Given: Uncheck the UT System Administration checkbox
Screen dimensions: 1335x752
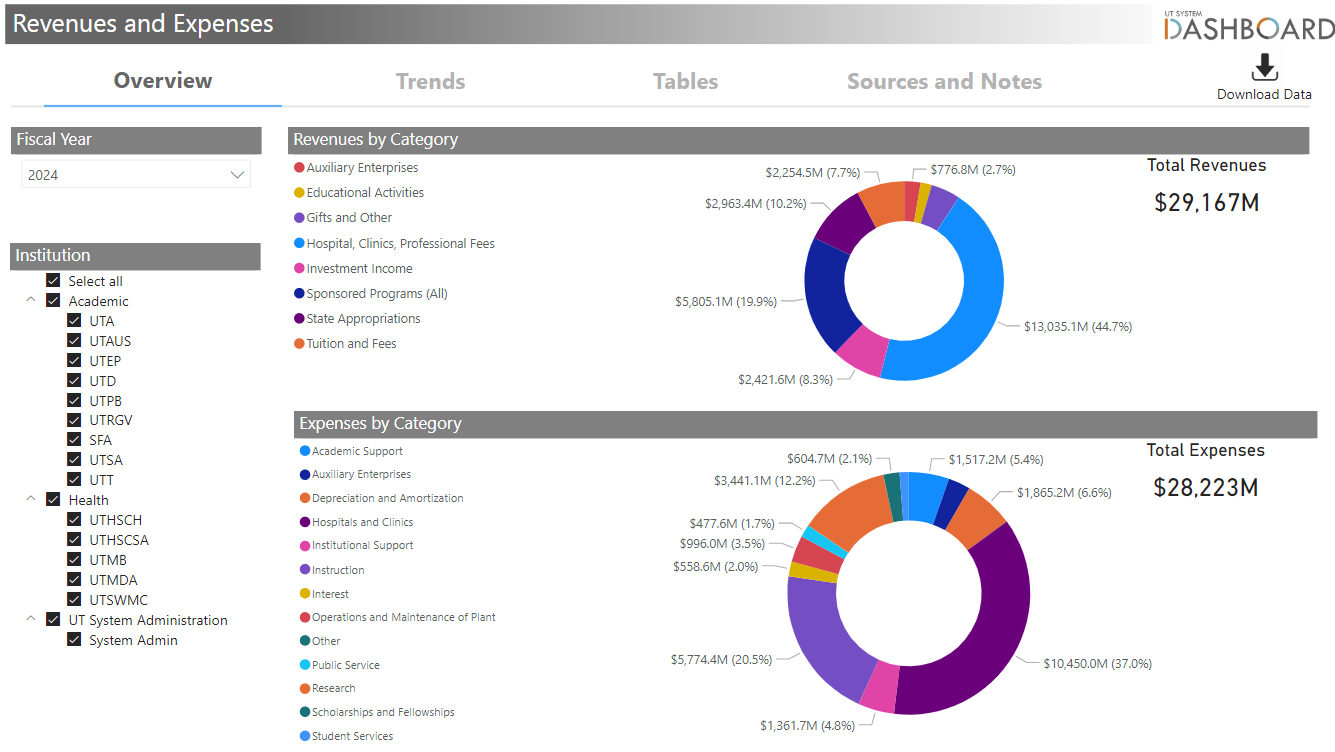Looking at the screenshot, I should pos(54,619).
